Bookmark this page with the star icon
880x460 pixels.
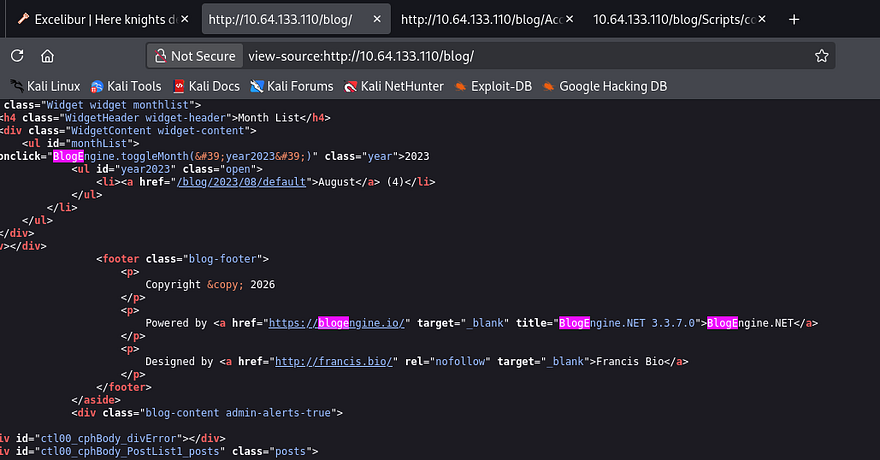[x=821, y=56]
